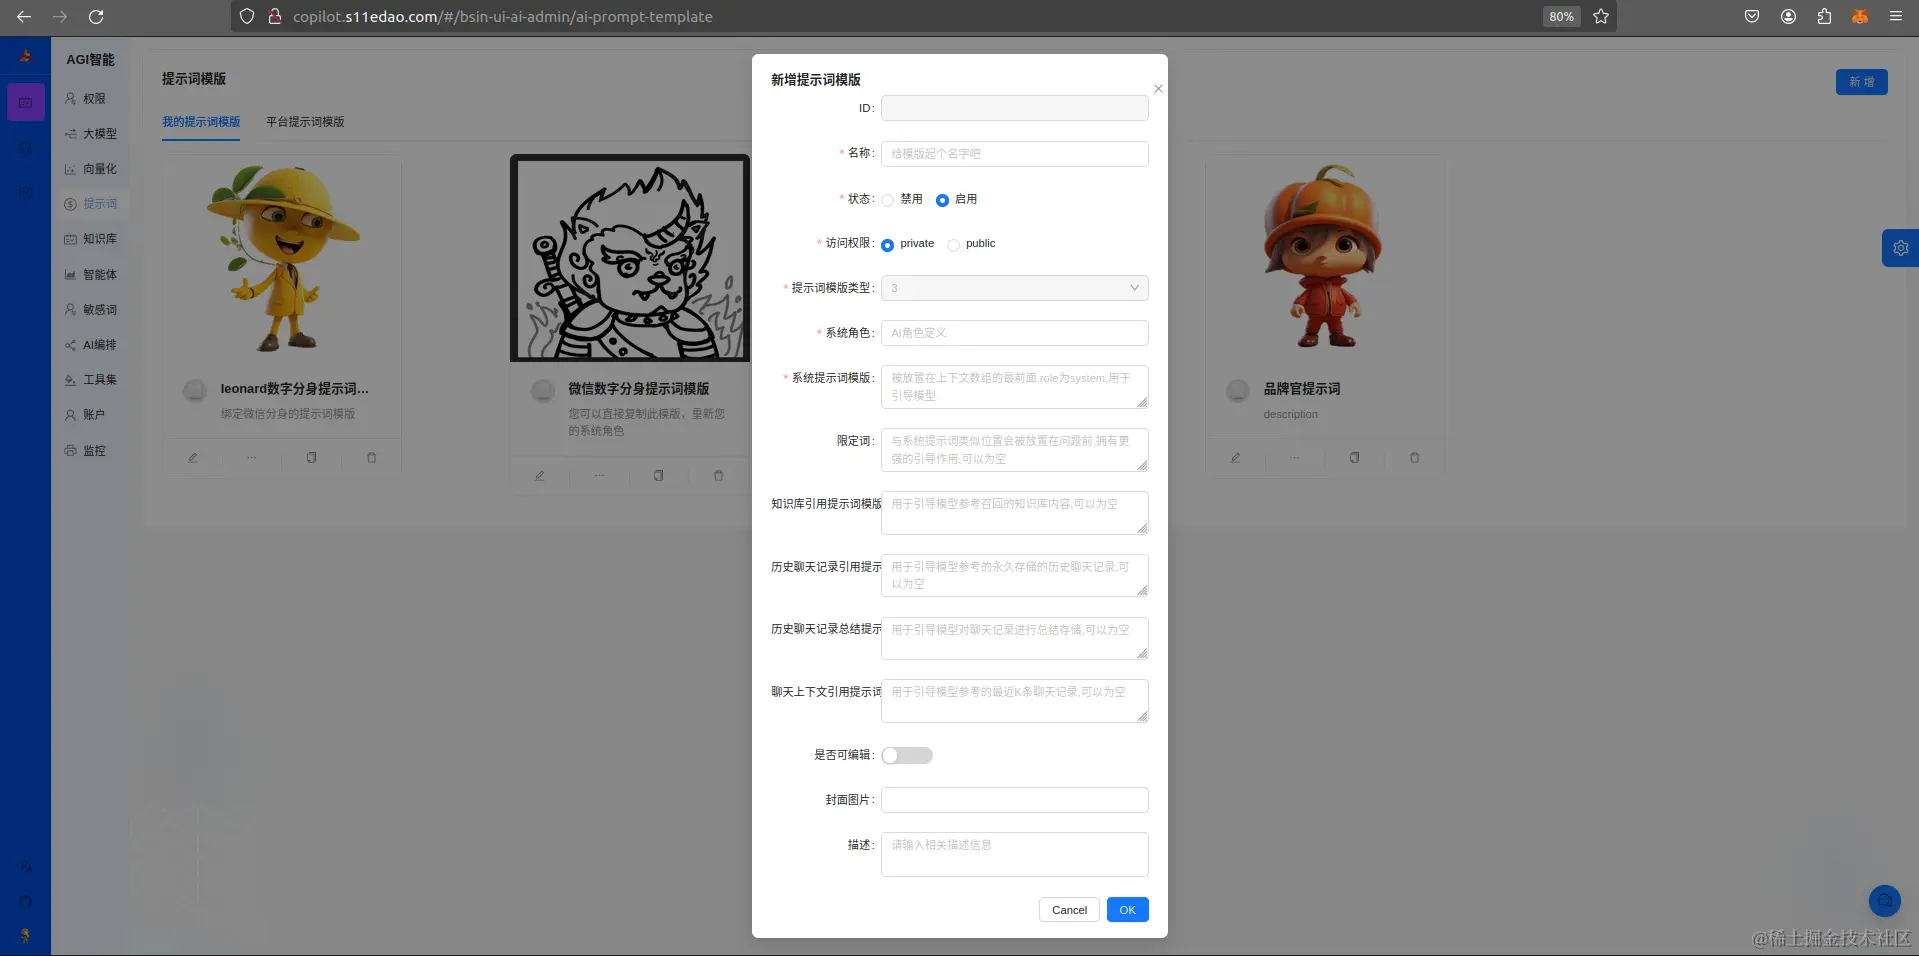Screen dimensions: 1919x956
Task: Cancel the new template dialog
Action: coord(1068,909)
